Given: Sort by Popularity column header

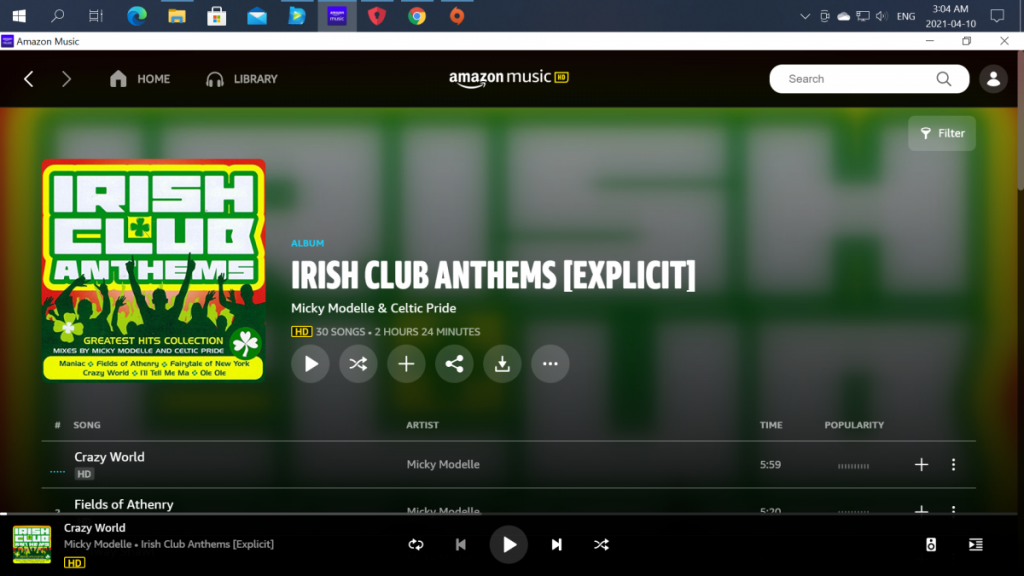Looking at the screenshot, I should pos(854,425).
